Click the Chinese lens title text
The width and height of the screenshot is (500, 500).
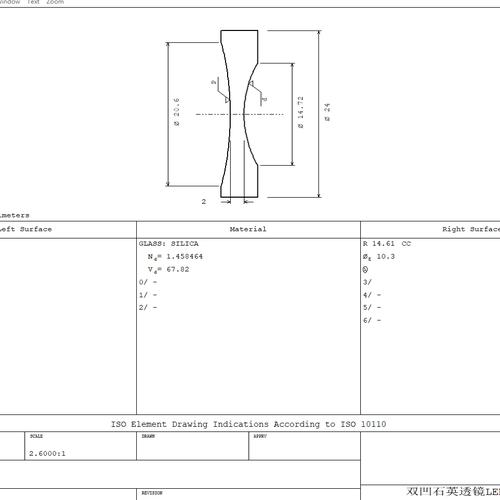click(x=453, y=491)
